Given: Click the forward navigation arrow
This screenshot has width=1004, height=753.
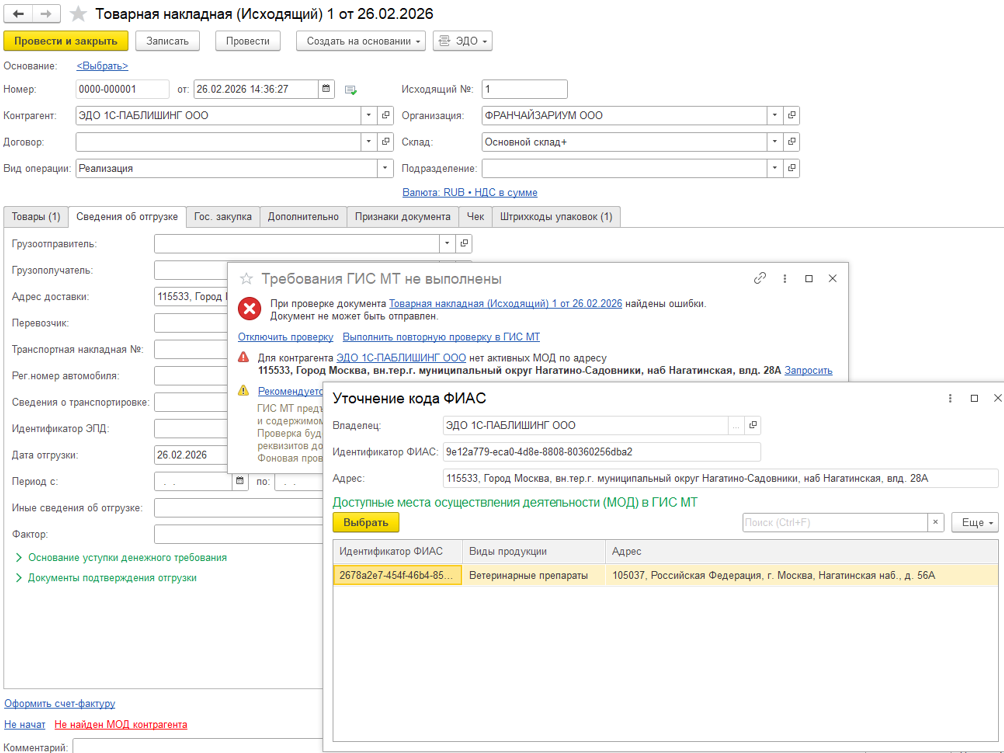Looking at the screenshot, I should (x=46, y=14).
